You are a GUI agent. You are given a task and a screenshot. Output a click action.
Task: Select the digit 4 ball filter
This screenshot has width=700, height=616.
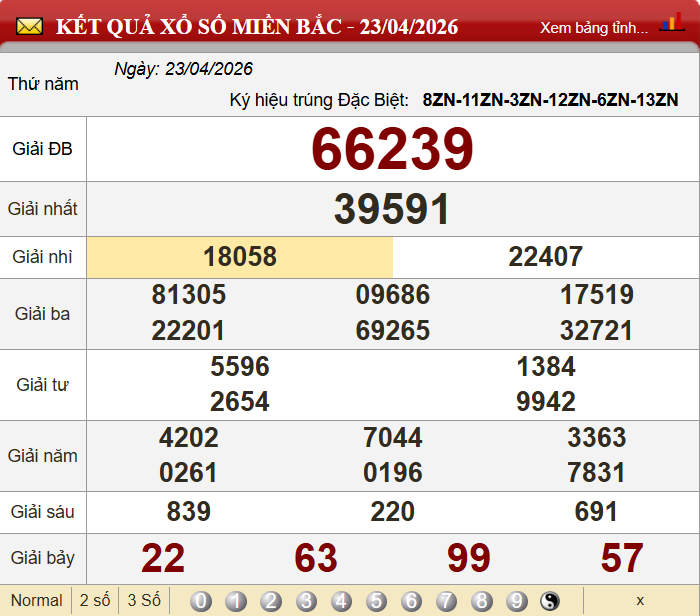(x=341, y=601)
